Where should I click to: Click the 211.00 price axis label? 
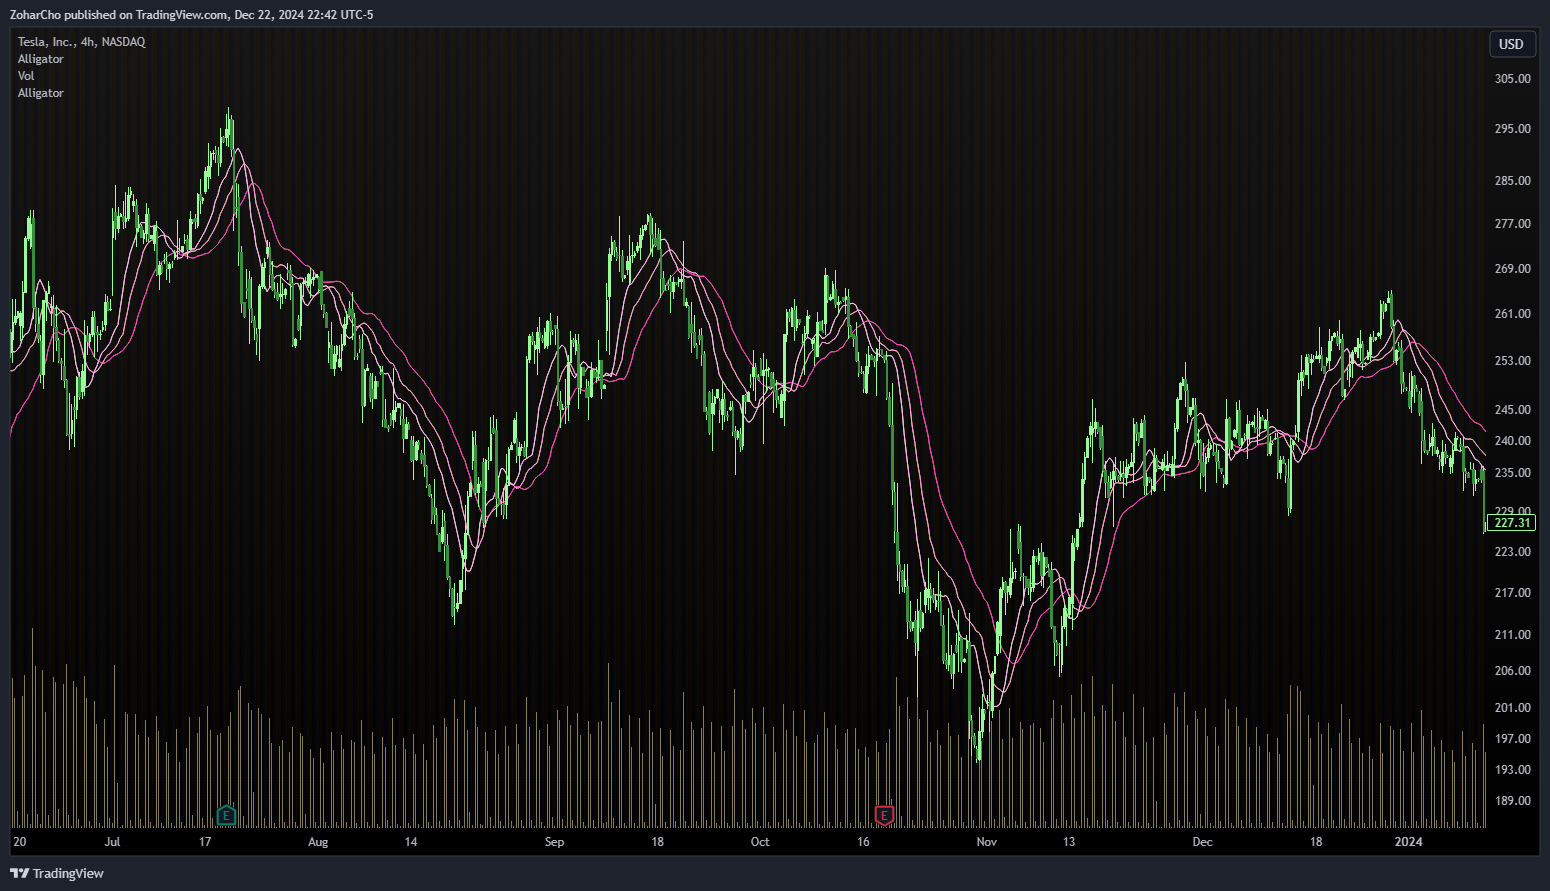pos(1512,635)
